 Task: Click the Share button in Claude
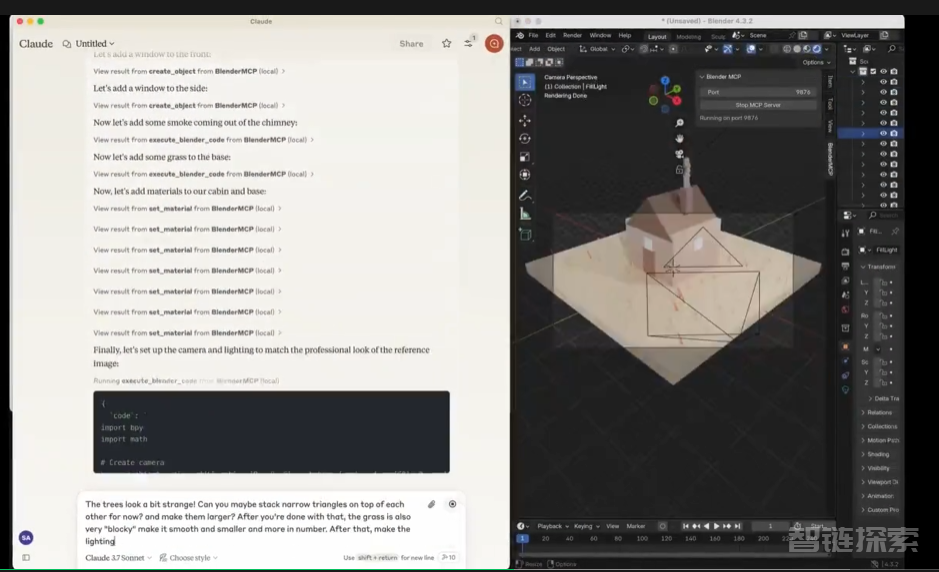411,44
